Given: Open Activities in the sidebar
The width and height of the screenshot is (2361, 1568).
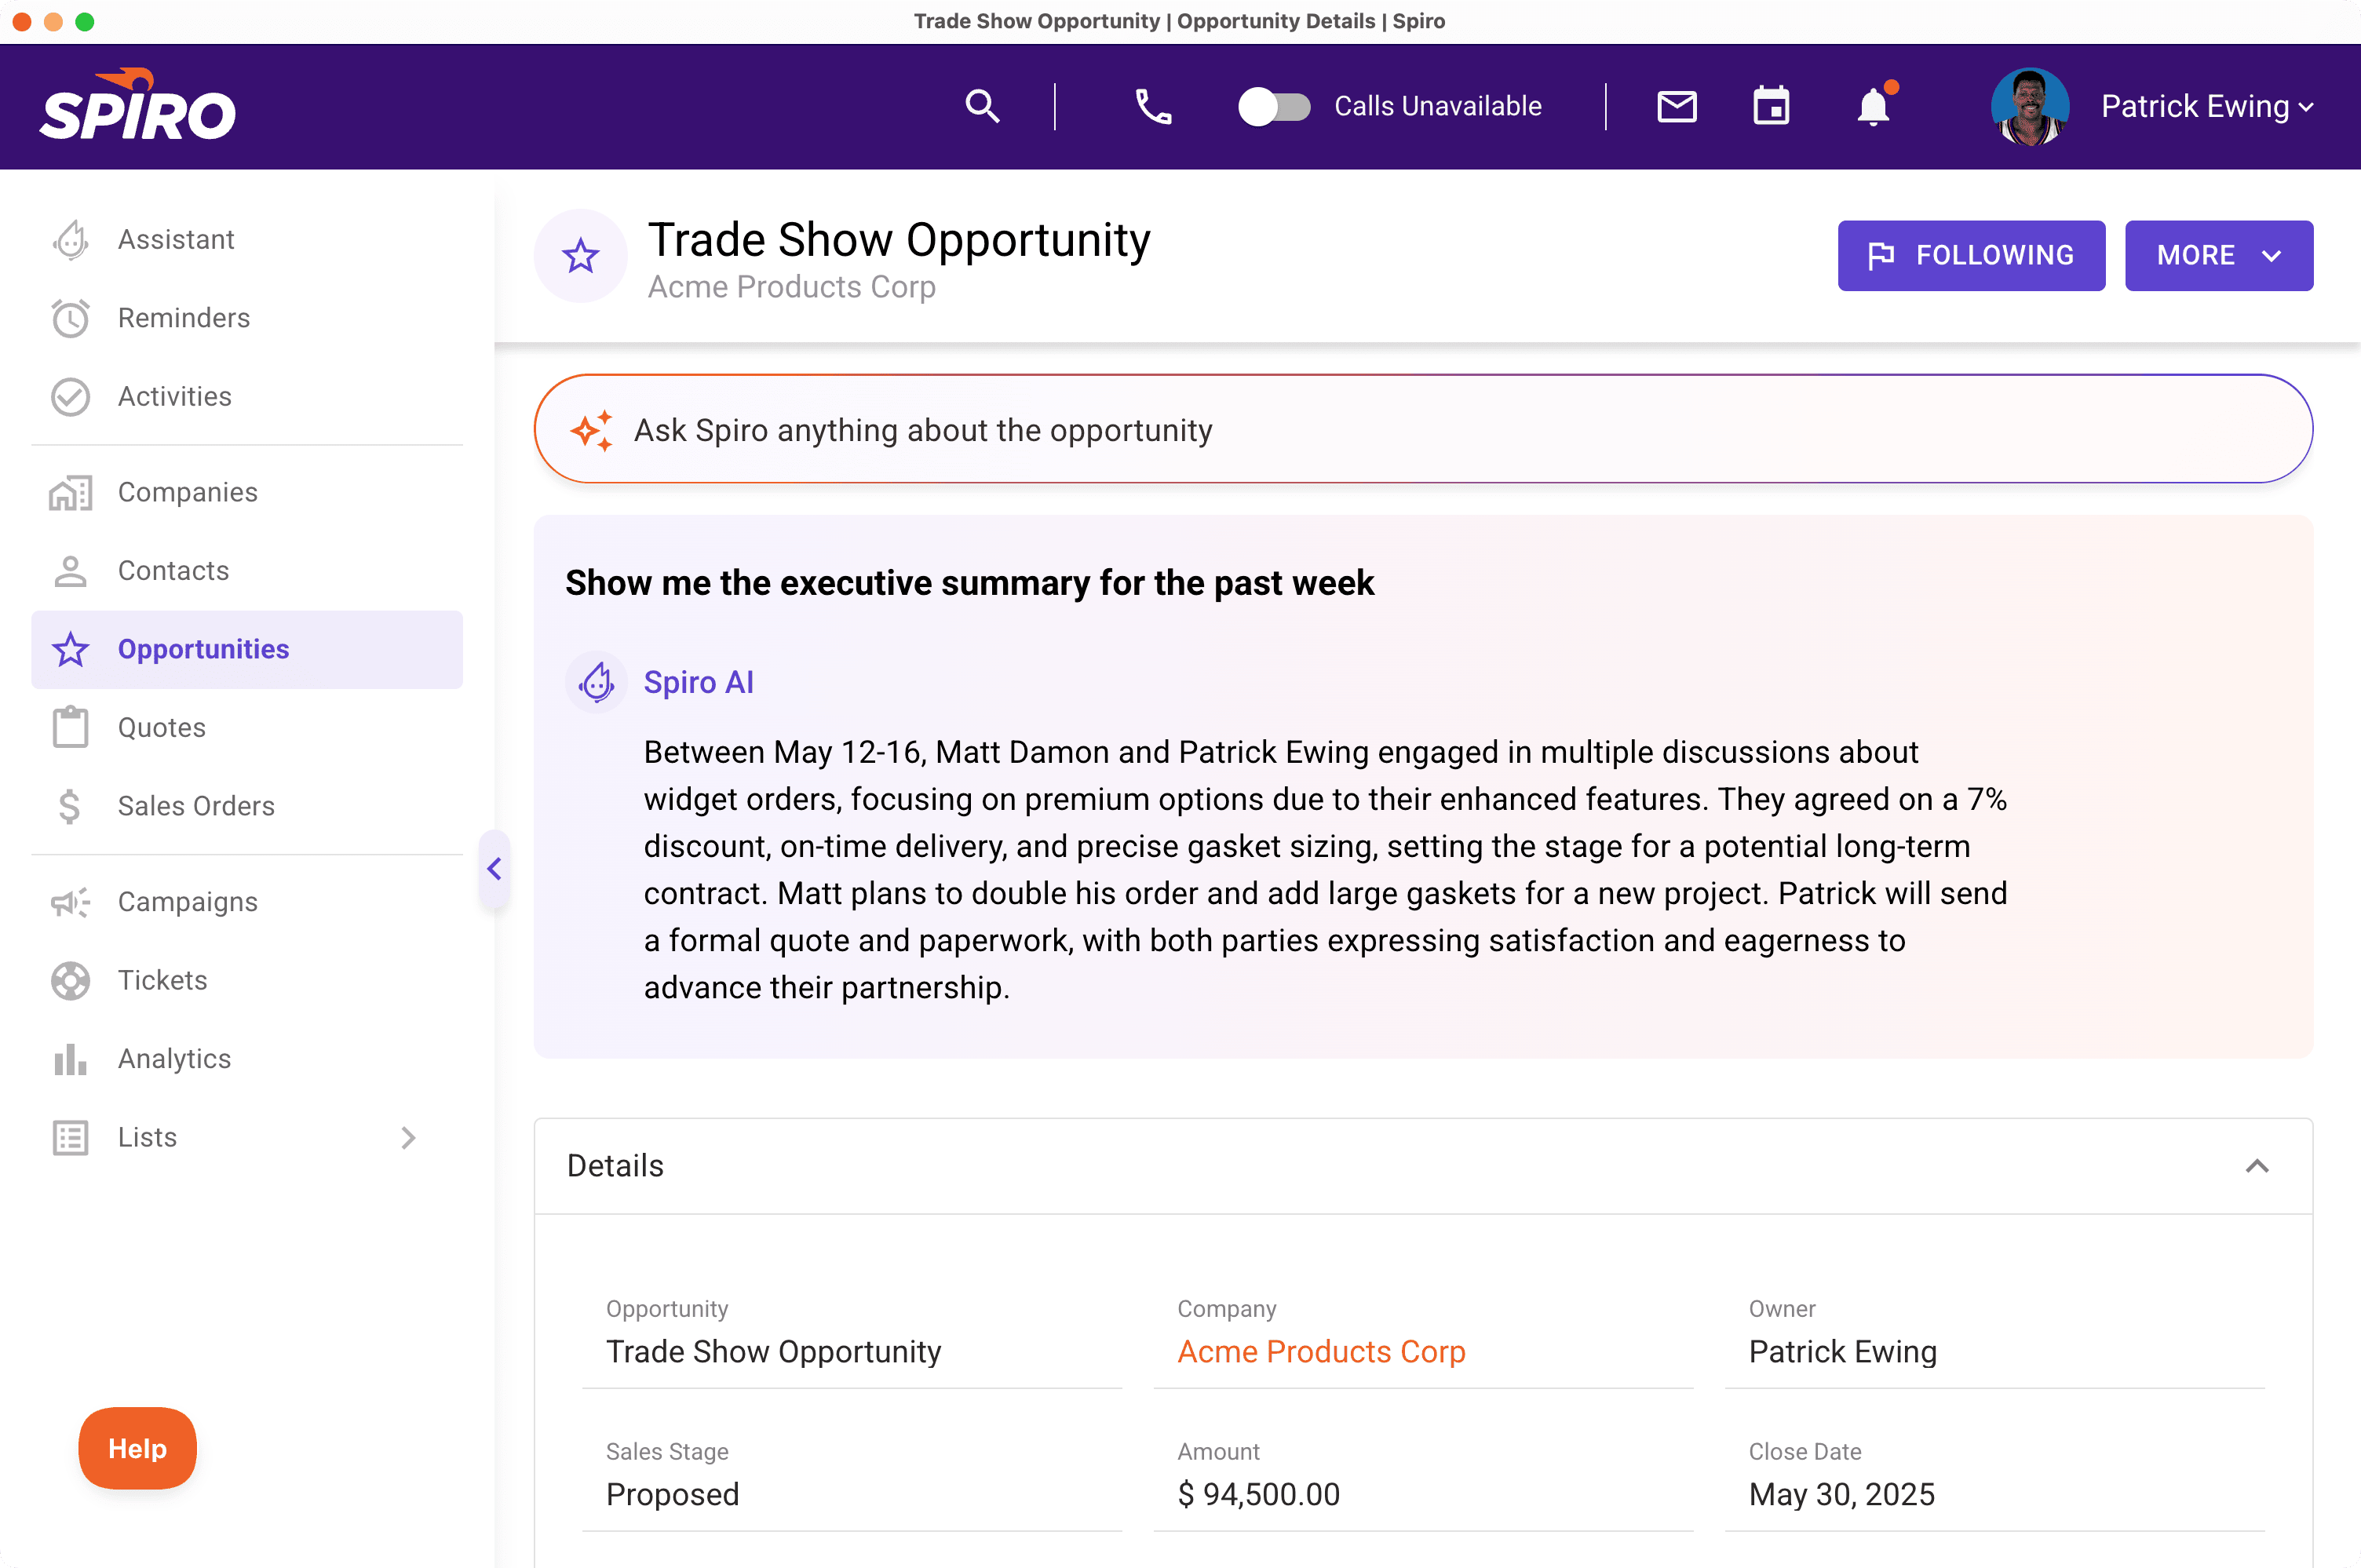Looking at the screenshot, I should pyautogui.click(x=247, y=397).
